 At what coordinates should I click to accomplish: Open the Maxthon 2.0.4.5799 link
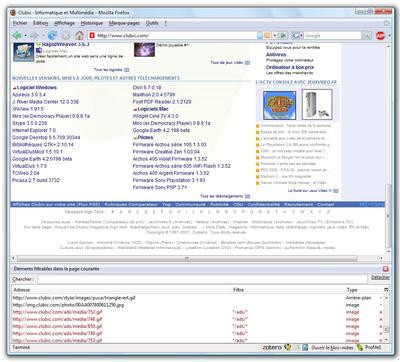154,95
